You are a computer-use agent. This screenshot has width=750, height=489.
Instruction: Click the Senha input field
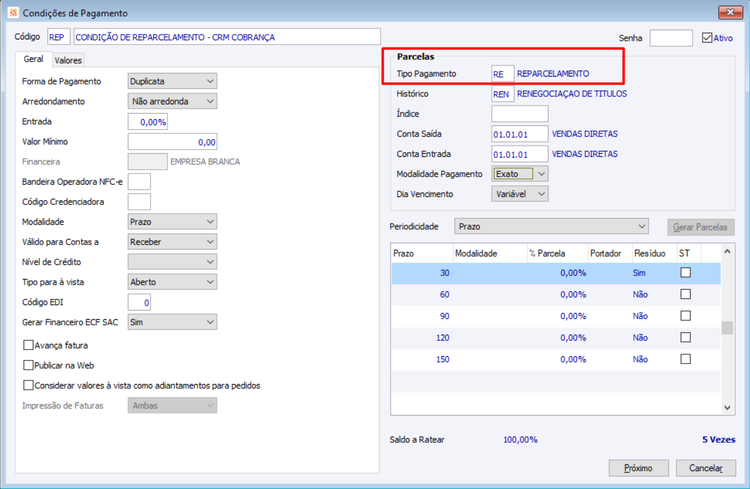671,38
